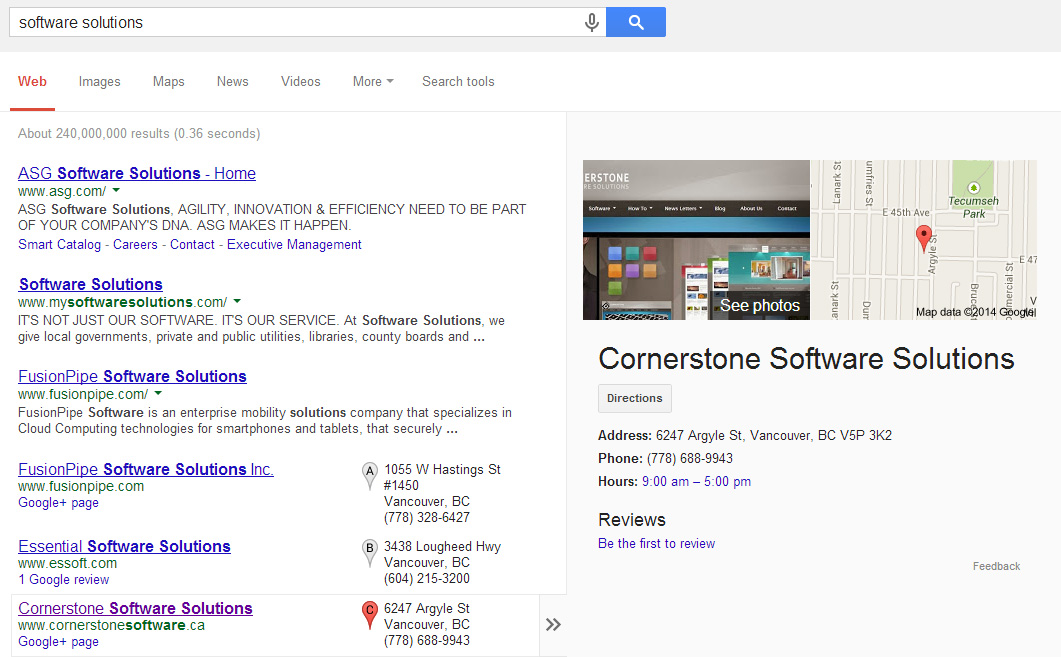Open ASG Software Solutions - Home result
Viewport: 1061px width, 657px height.
click(x=137, y=173)
